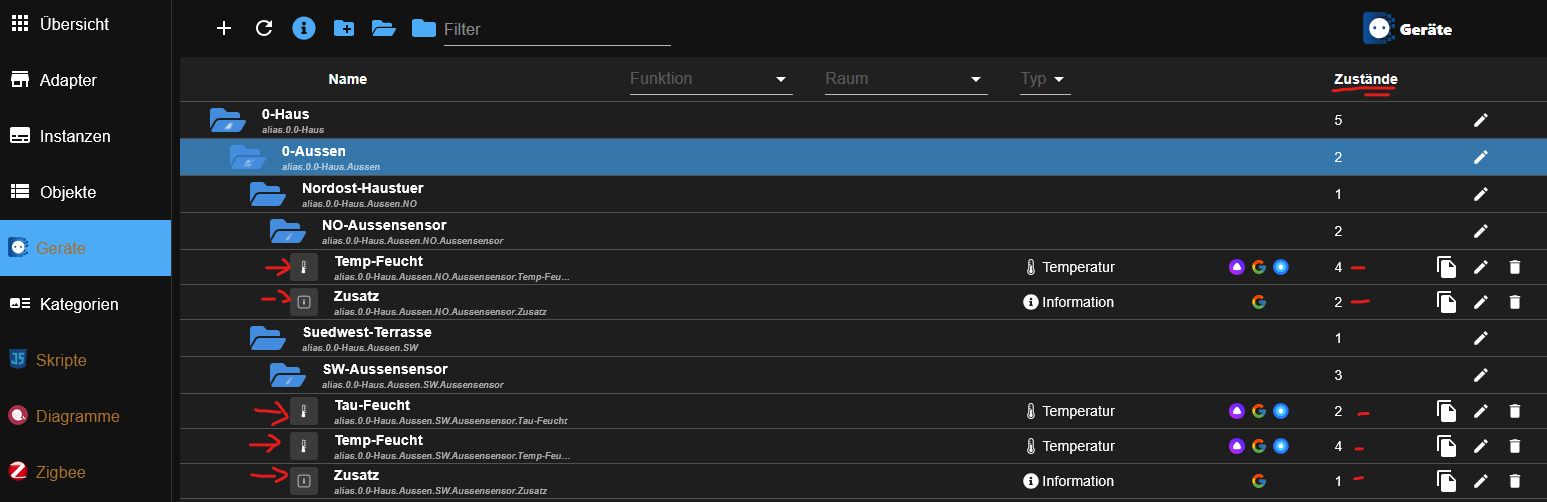Edit the Suedwest-Terrasse folder with the pencil
Viewport: 1547px width, 502px height.
[x=1481, y=338]
